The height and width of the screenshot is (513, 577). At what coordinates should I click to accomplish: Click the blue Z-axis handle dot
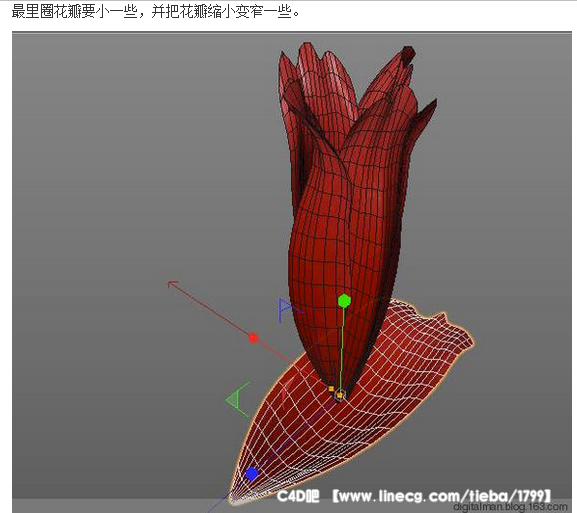point(252,474)
